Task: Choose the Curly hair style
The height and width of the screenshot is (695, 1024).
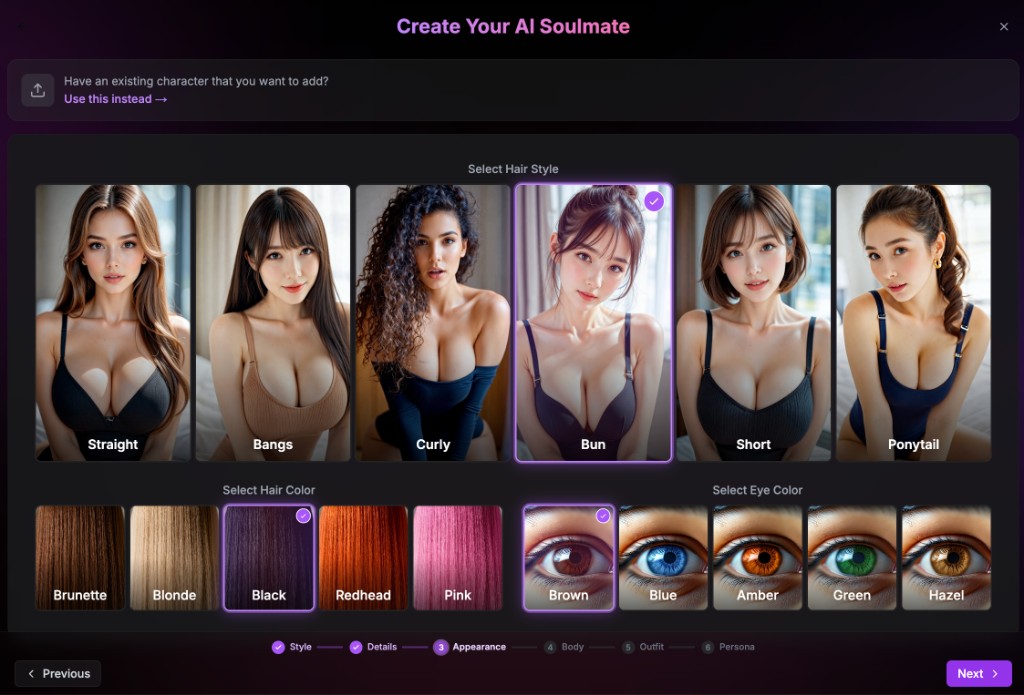Action: click(433, 322)
